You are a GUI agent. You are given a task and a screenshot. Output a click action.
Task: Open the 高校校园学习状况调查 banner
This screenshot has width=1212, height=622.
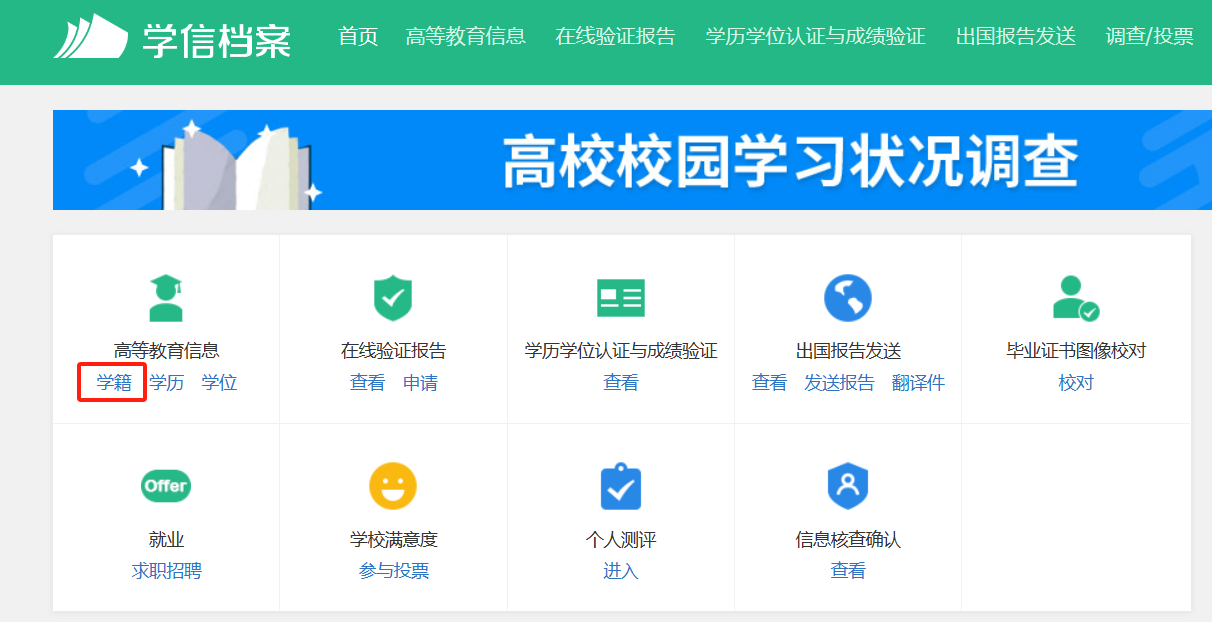coord(621,160)
